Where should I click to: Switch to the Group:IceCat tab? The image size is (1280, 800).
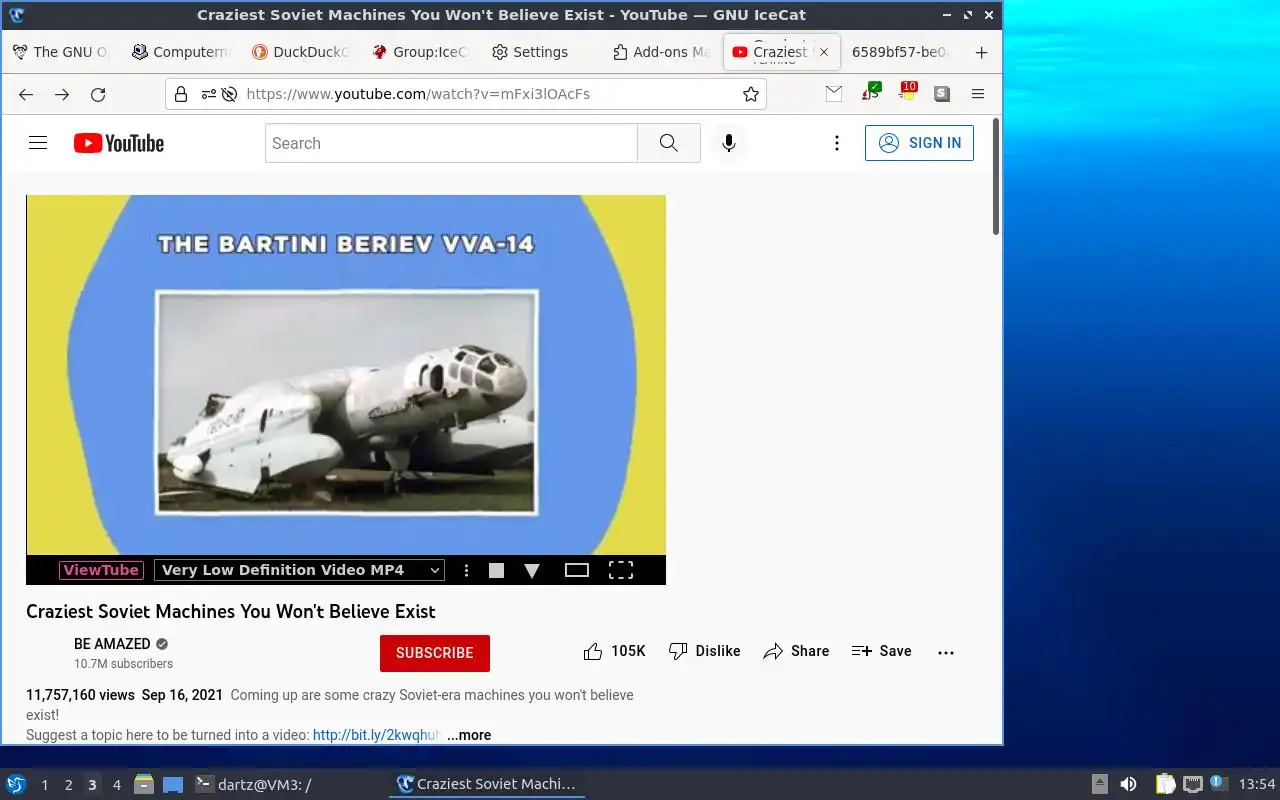pyautogui.click(x=420, y=52)
